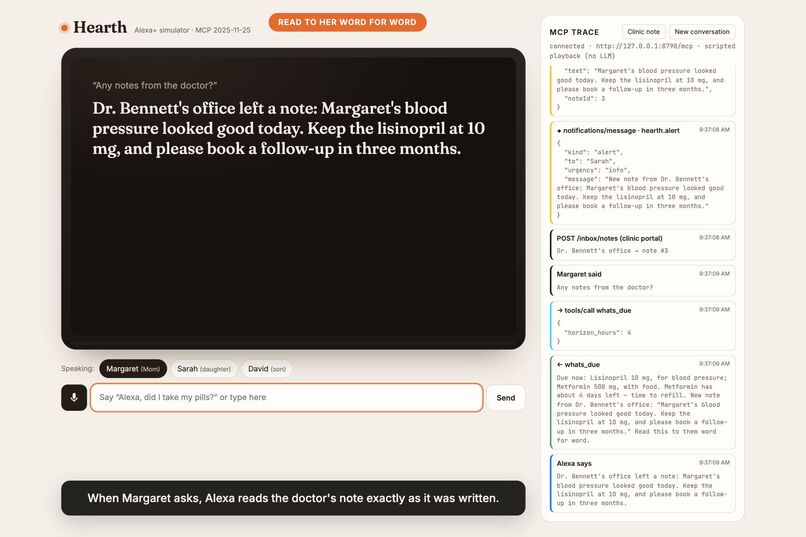Click the caption about Alexa reading the note
The width and height of the screenshot is (806, 537).
293,498
